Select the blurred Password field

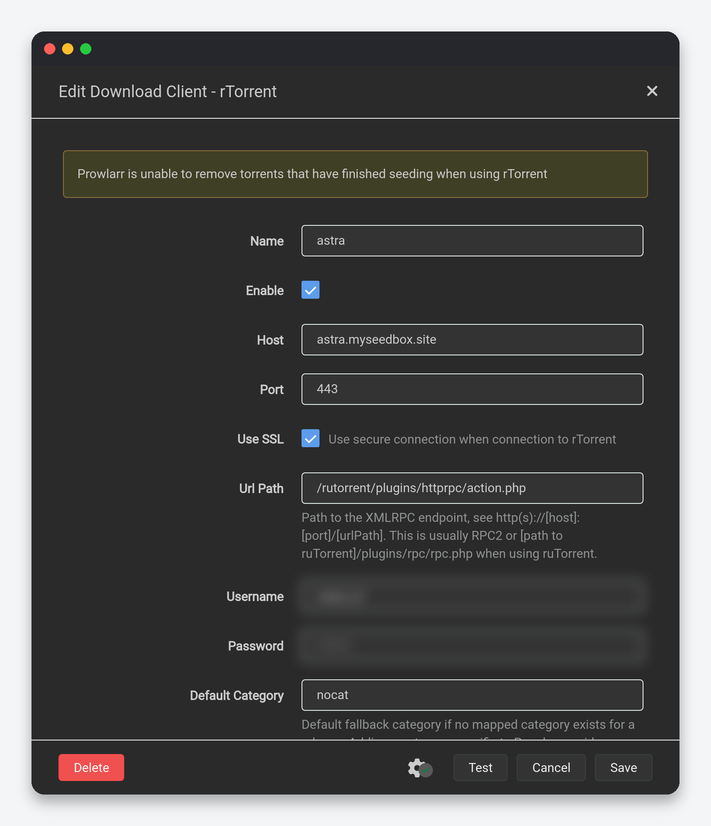[472, 646]
